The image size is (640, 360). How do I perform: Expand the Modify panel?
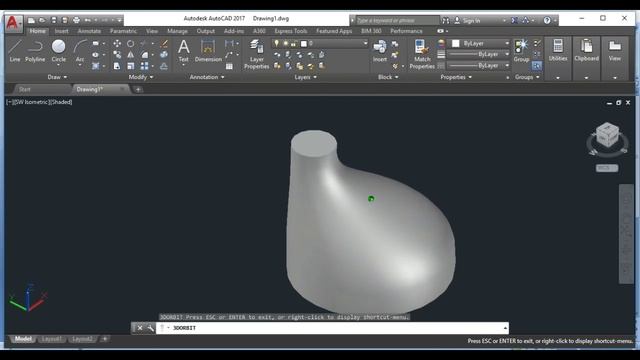[141, 77]
